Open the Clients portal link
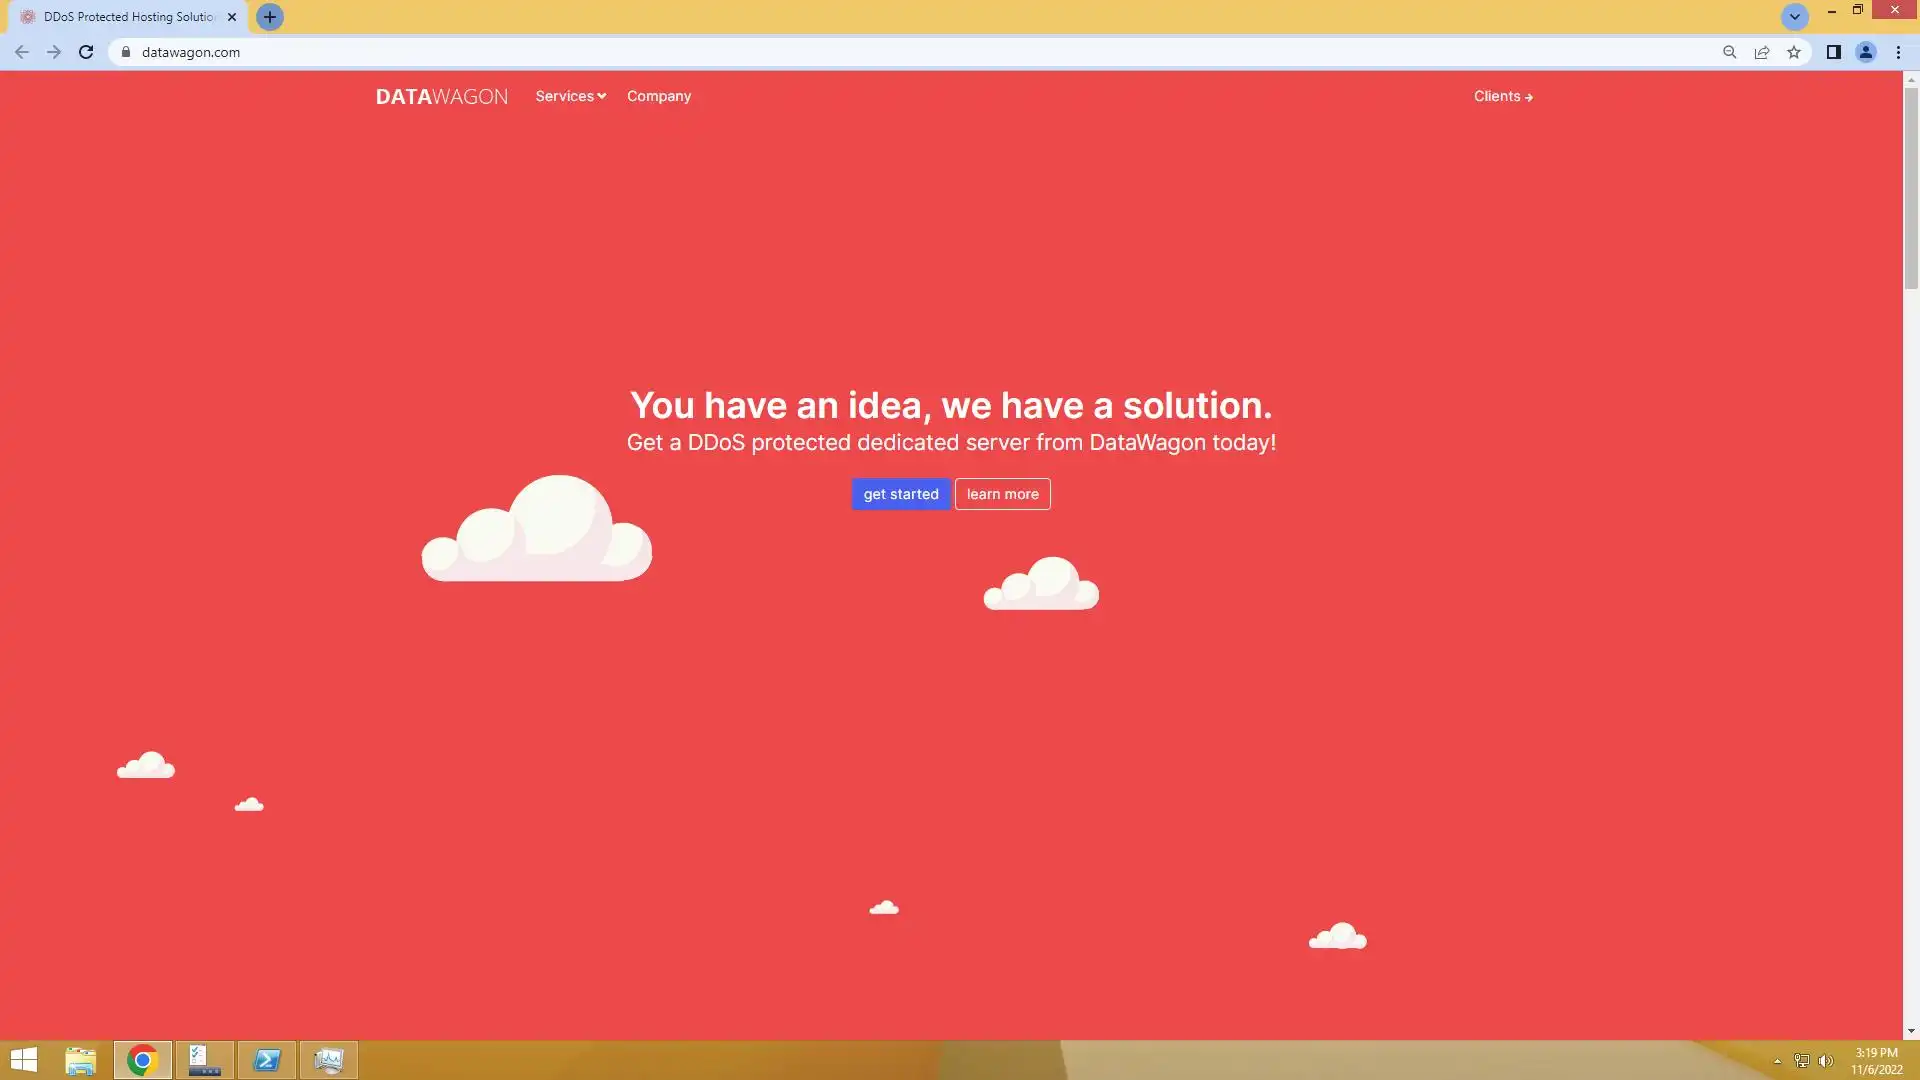This screenshot has height=1080, width=1920. pos(1502,96)
